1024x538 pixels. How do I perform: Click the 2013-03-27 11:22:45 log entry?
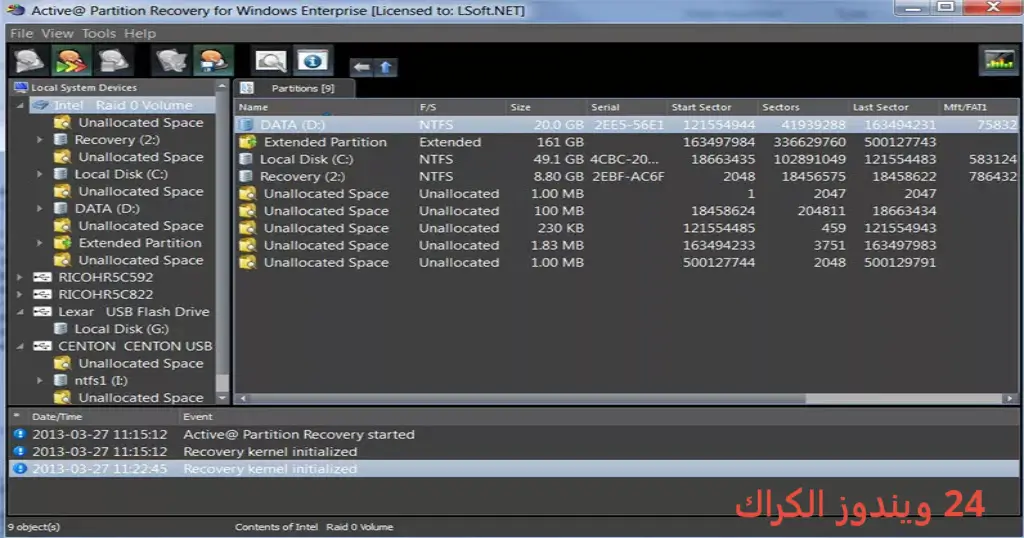point(513,468)
